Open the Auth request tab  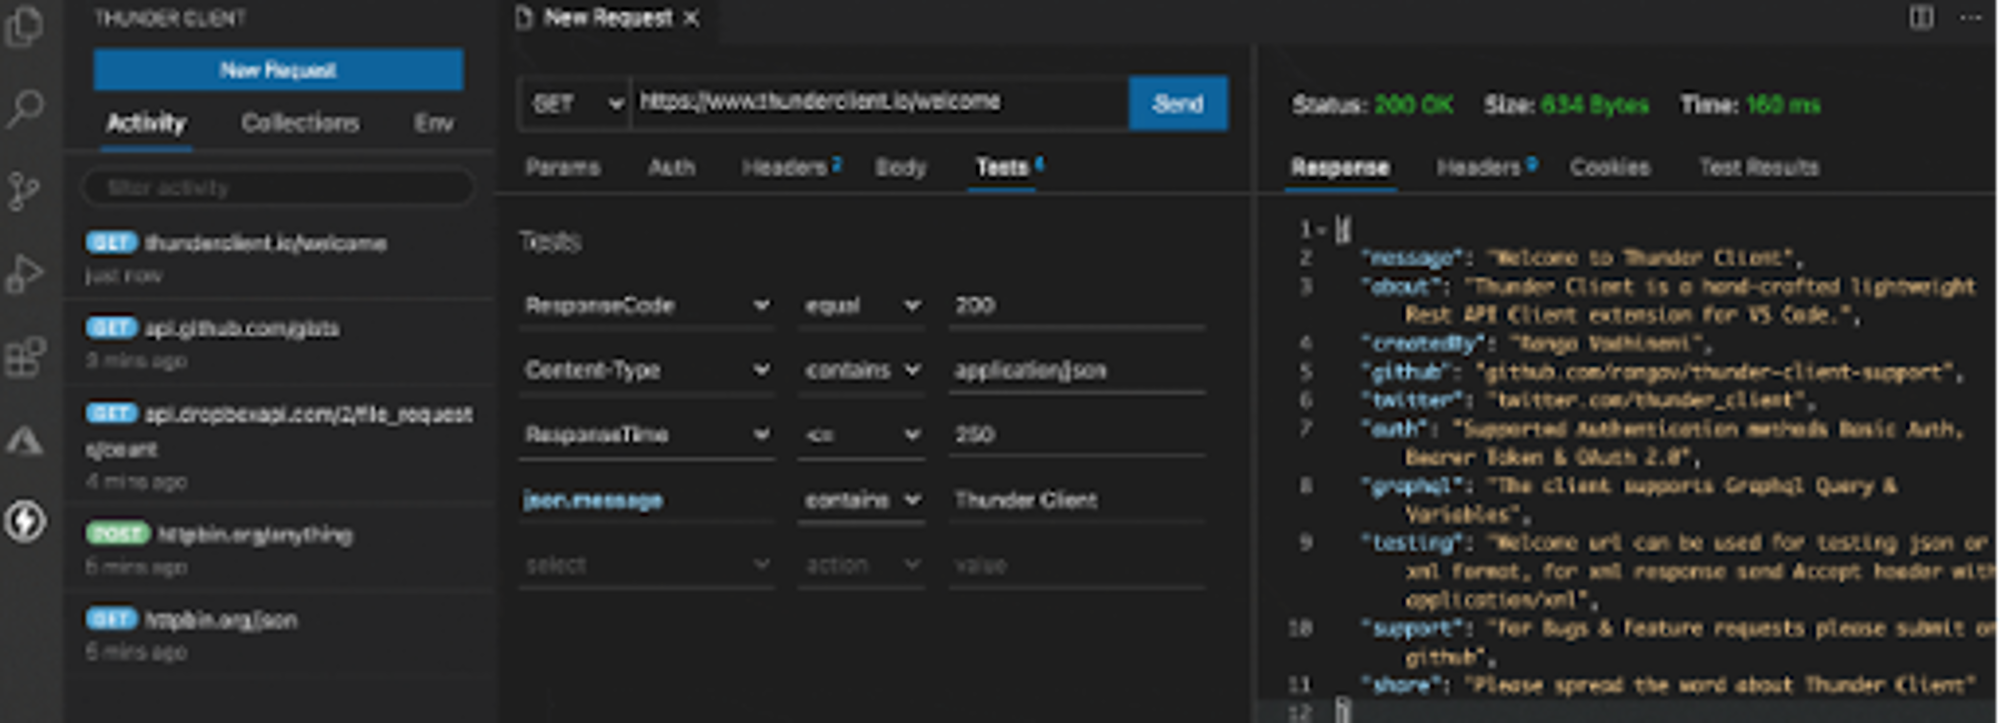coord(671,168)
